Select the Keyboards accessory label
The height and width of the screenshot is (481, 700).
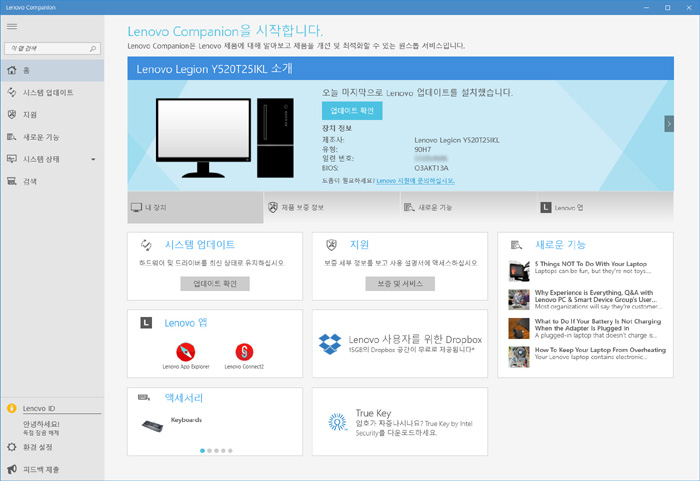(x=186, y=420)
